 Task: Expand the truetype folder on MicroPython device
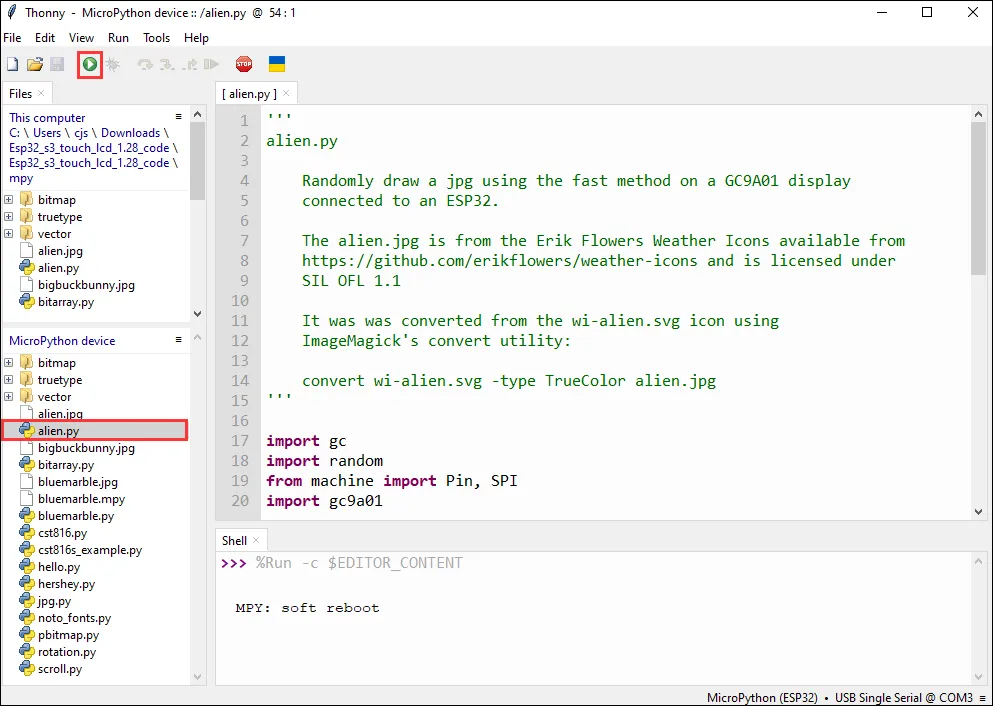9,380
